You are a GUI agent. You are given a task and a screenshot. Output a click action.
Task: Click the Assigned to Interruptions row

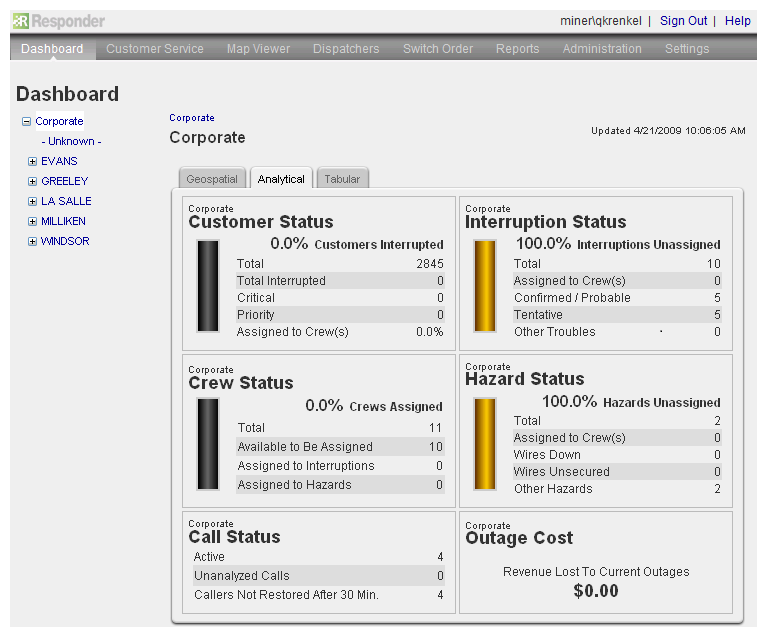point(340,466)
